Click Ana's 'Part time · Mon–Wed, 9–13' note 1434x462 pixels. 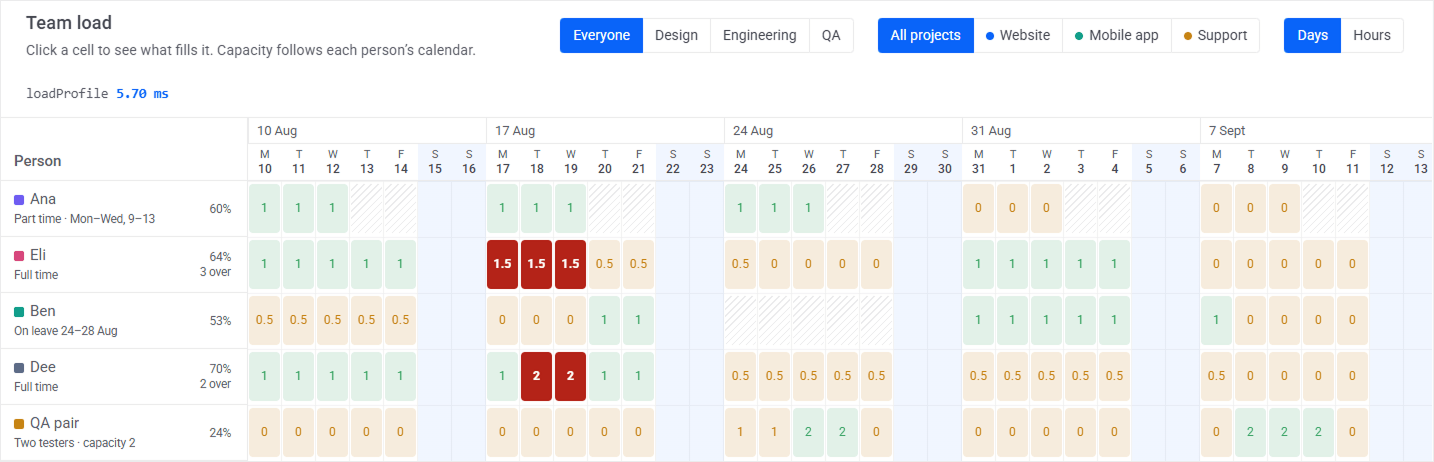click(x=84, y=218)
